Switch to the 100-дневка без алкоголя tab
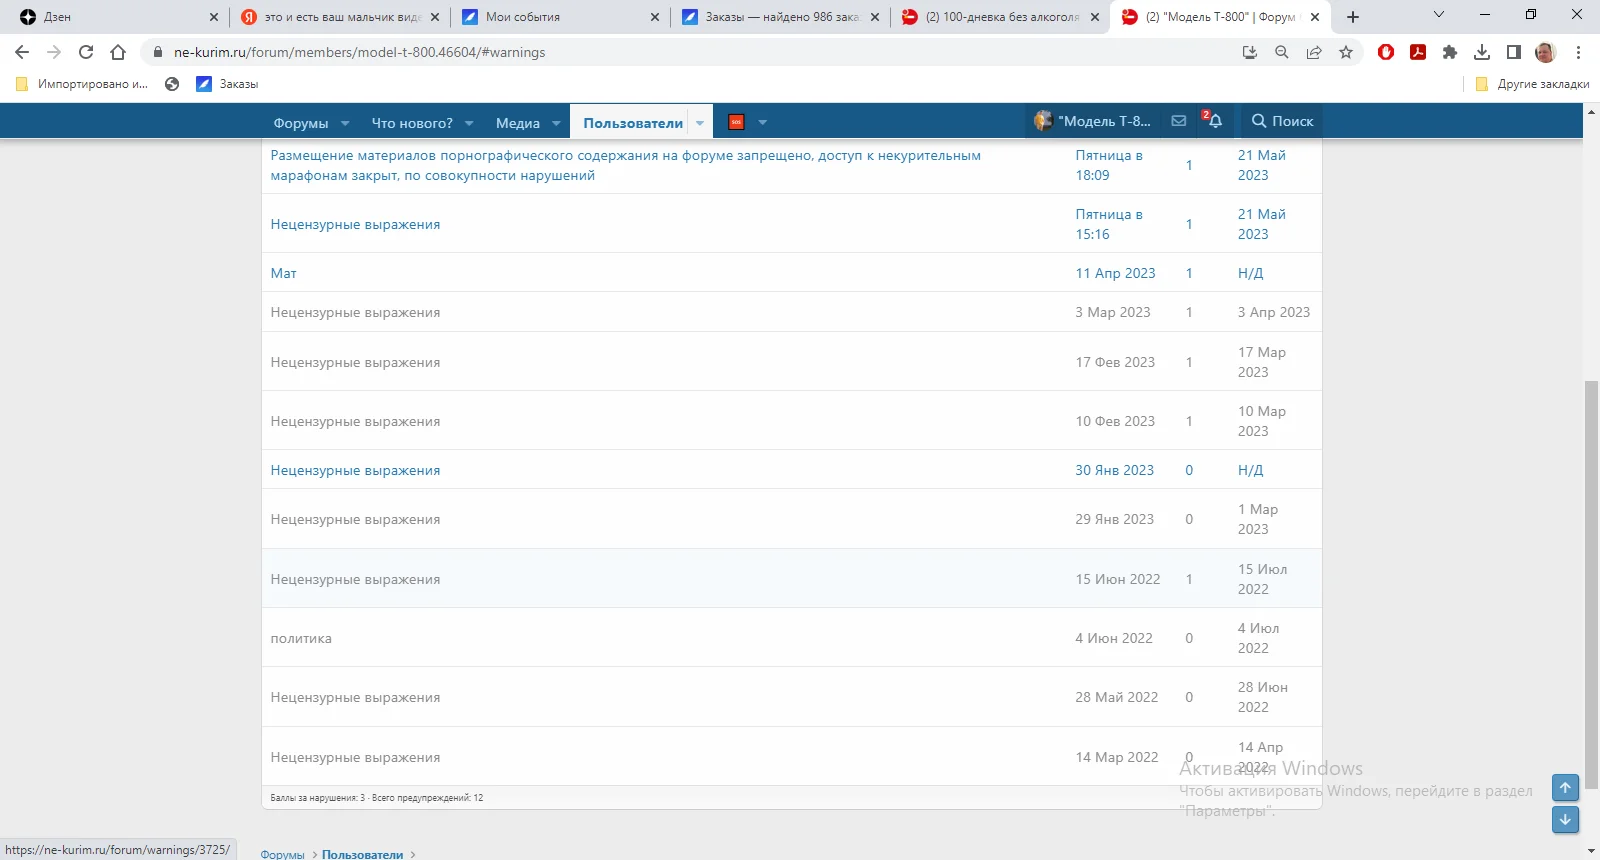This screenshot has height=860, width=1600. [1000, 17]
